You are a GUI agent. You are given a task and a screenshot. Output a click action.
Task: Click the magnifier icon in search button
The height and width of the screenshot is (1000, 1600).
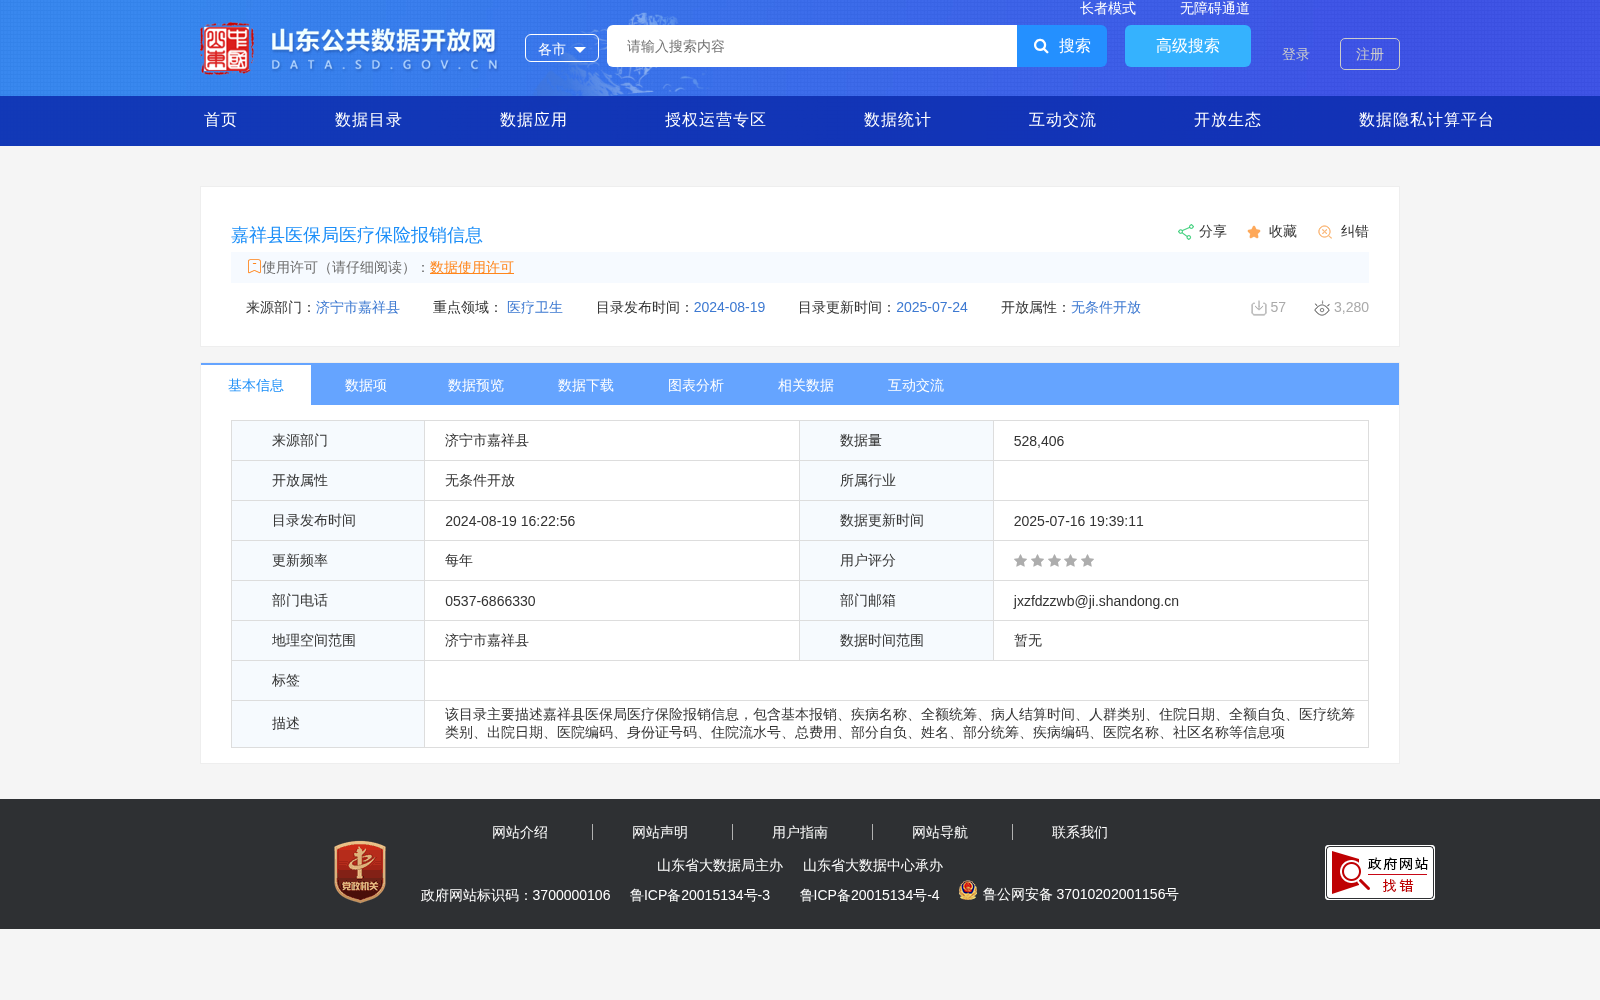point(1041,46)
